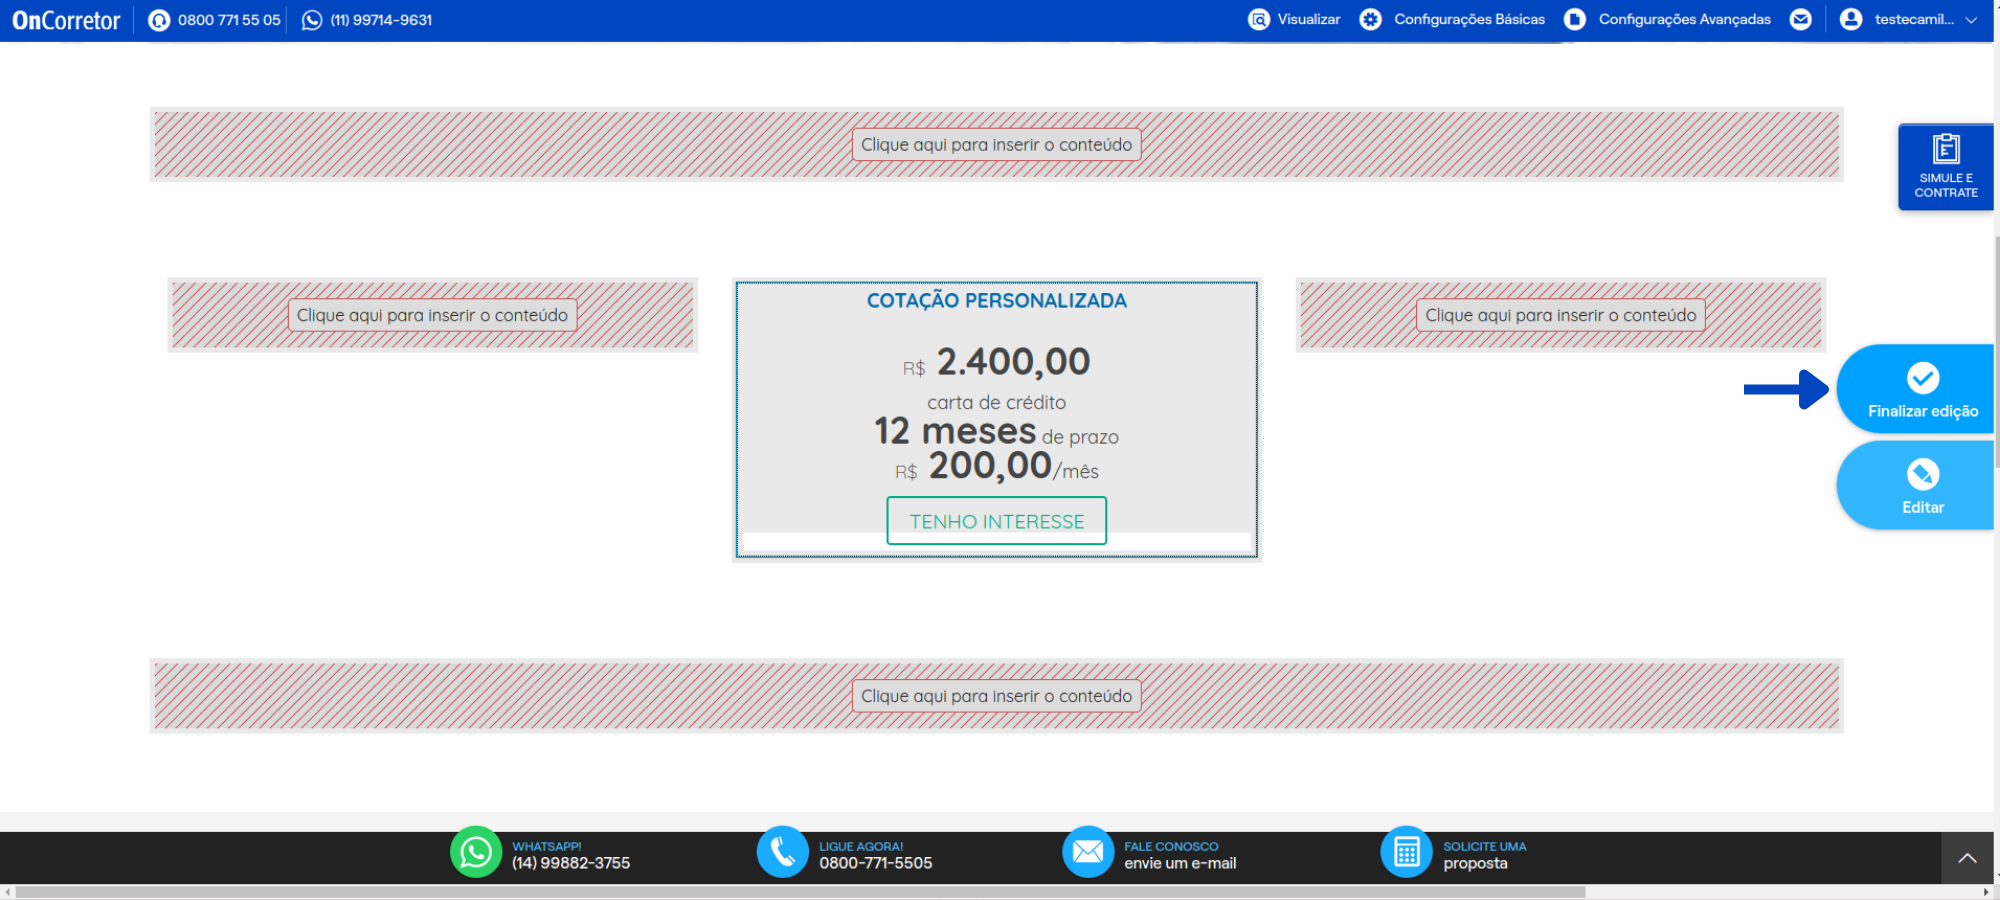
Task: Insert content in the bottom placeholder block
Action: (x=996, y=696)
